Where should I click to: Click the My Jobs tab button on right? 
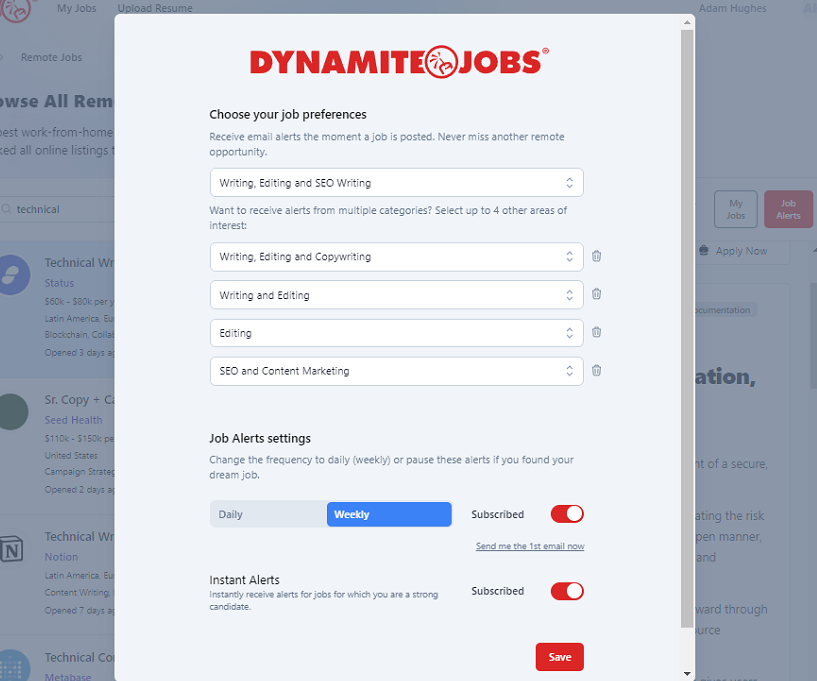[x=736, y=209]
